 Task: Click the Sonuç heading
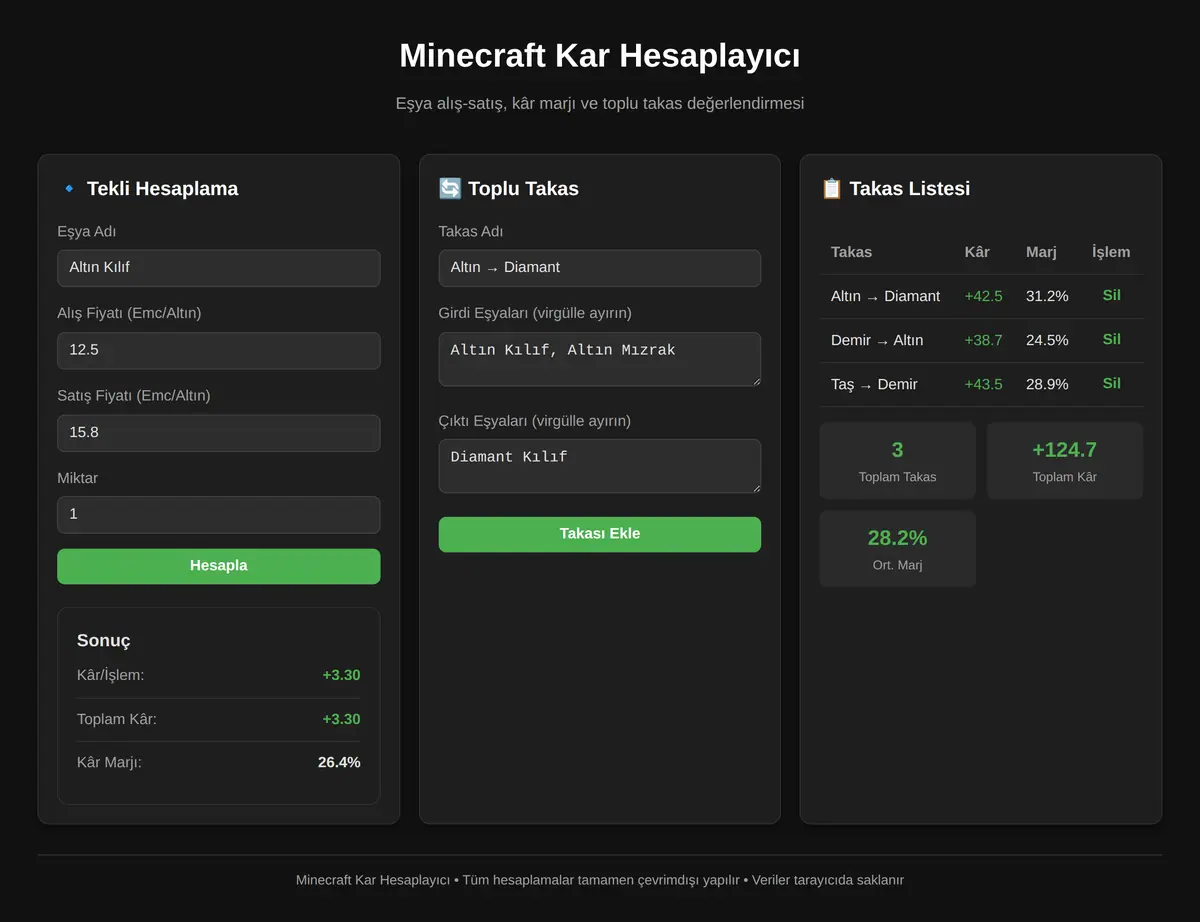(x=103, y=641)
